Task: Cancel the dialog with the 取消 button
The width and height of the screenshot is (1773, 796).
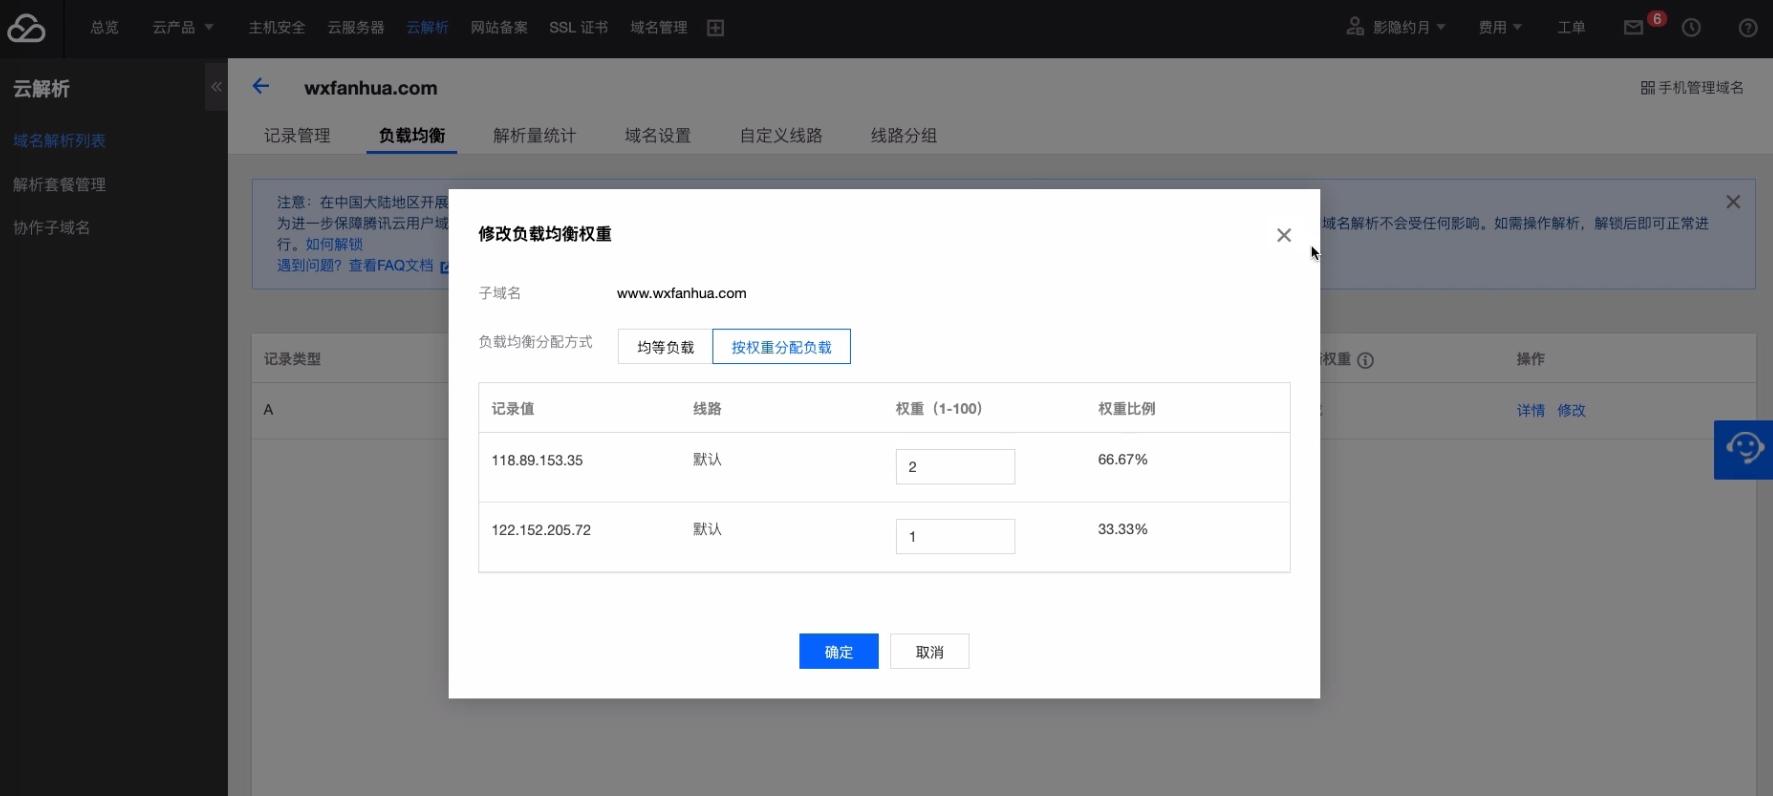Action: (x=930, y=651)
